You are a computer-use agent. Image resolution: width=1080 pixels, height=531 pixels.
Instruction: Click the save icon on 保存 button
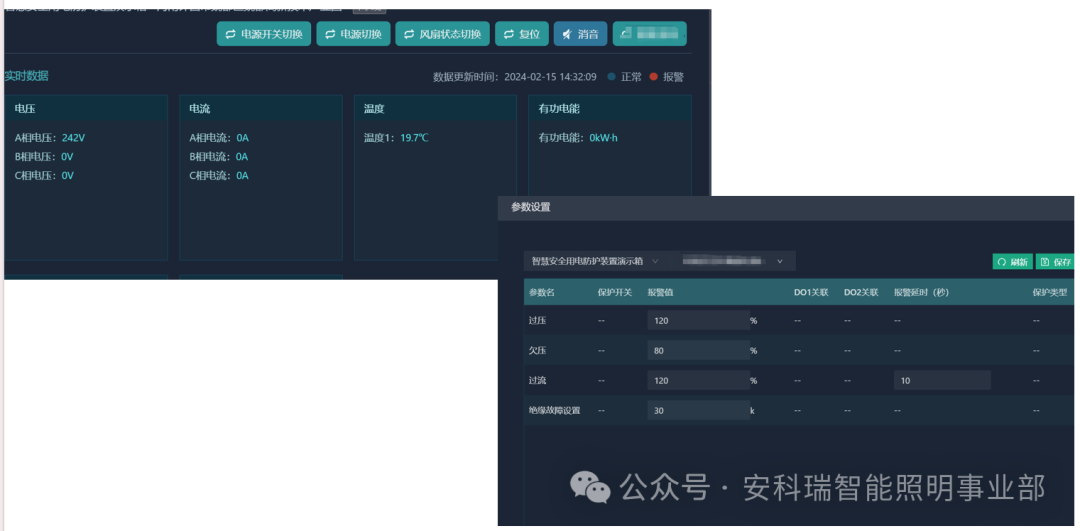[x=1045, y=262]
